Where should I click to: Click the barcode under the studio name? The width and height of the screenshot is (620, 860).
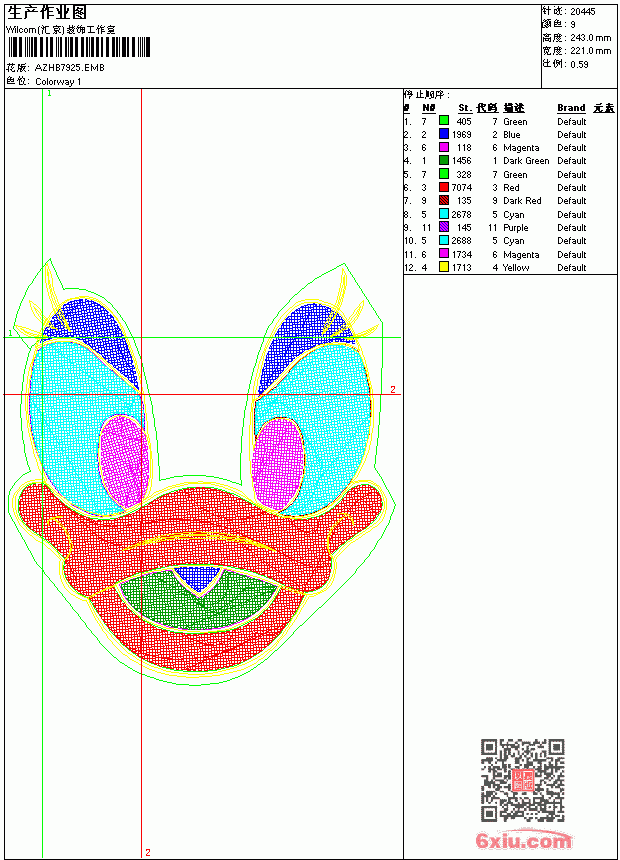point(78,47)
